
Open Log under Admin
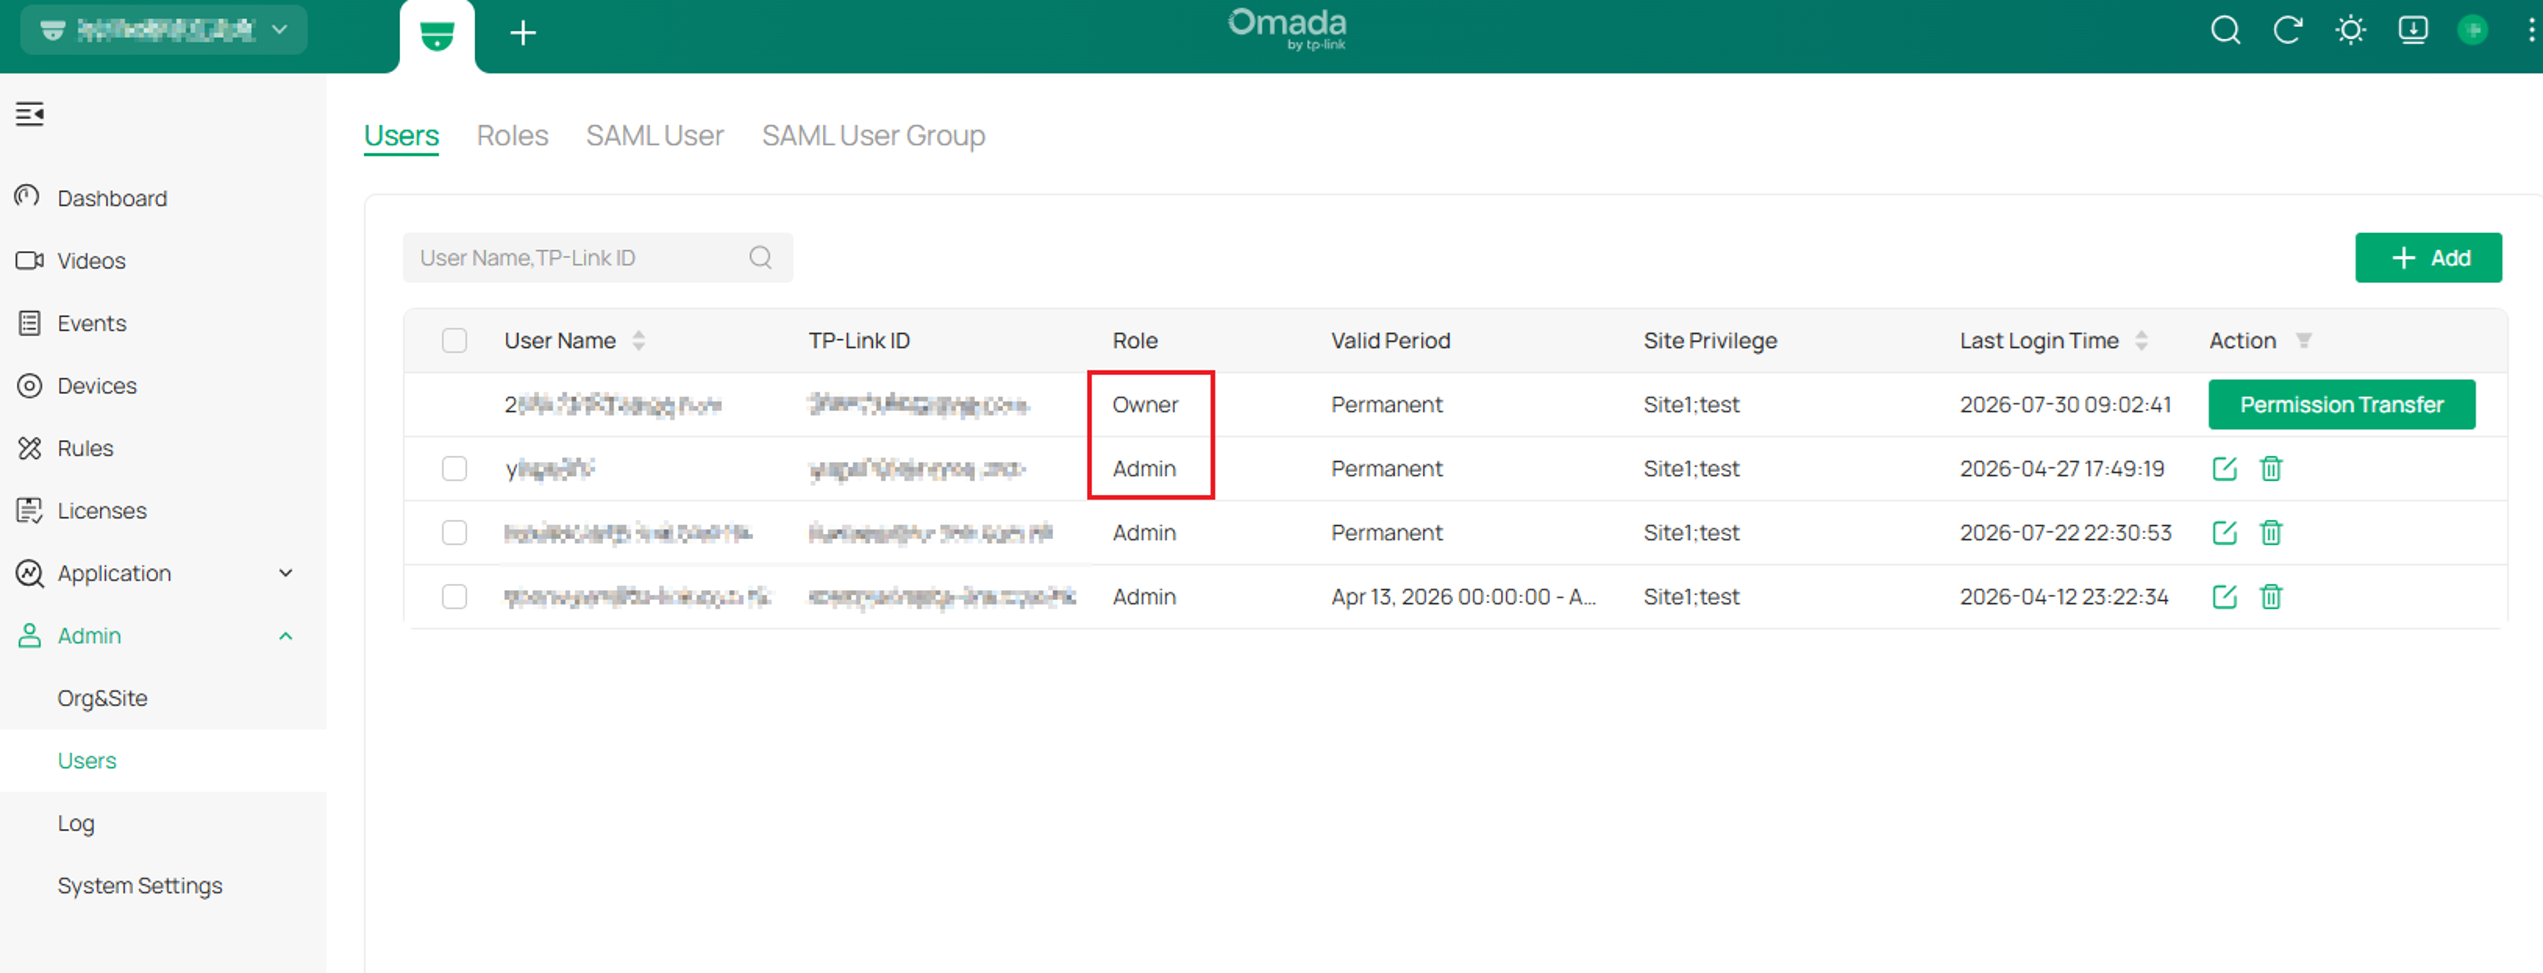pos(76,823)
